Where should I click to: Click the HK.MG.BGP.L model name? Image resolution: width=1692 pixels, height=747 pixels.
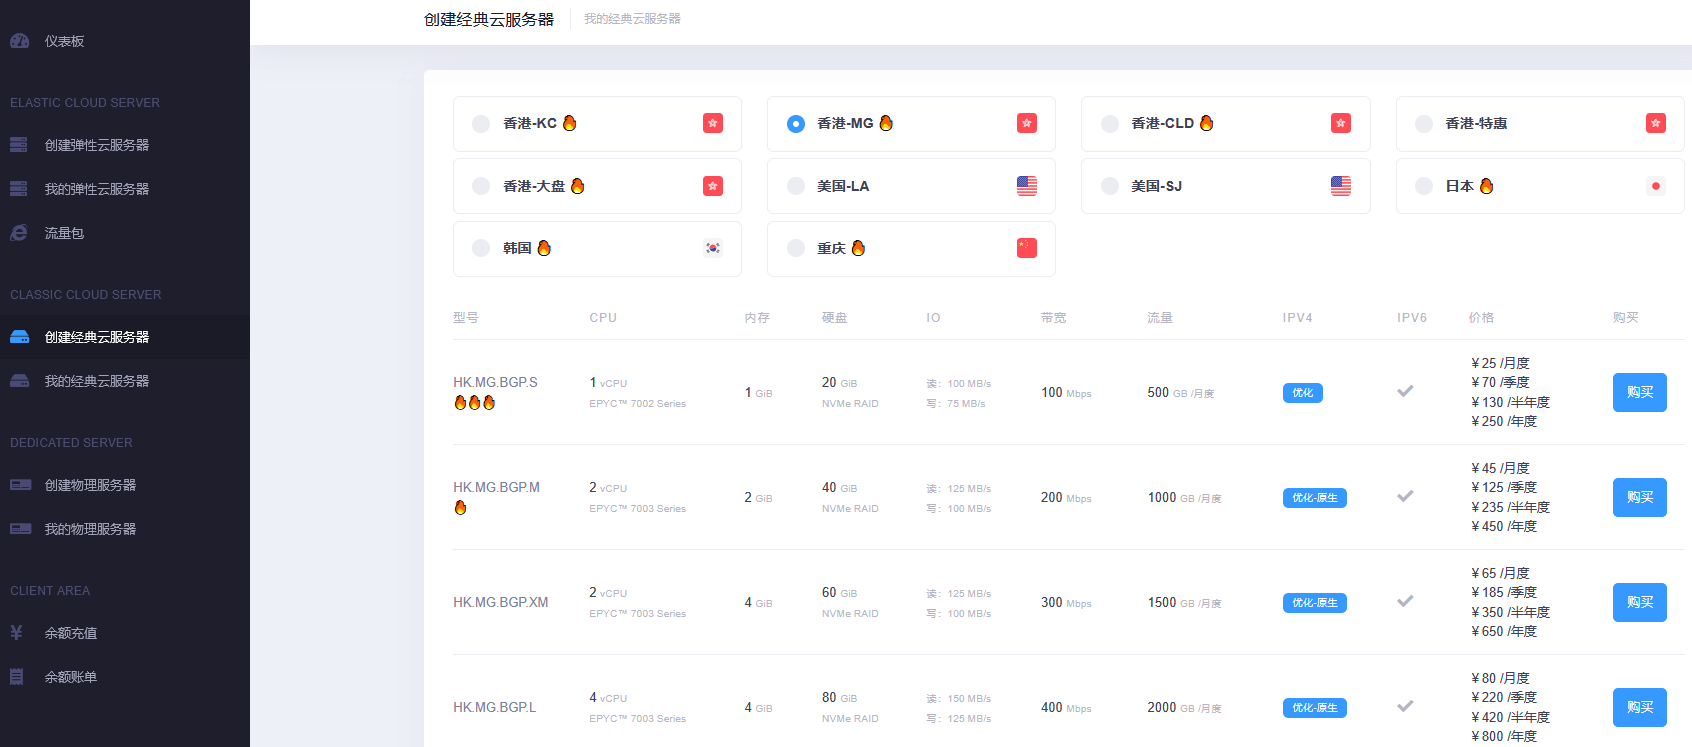(494, 707)
